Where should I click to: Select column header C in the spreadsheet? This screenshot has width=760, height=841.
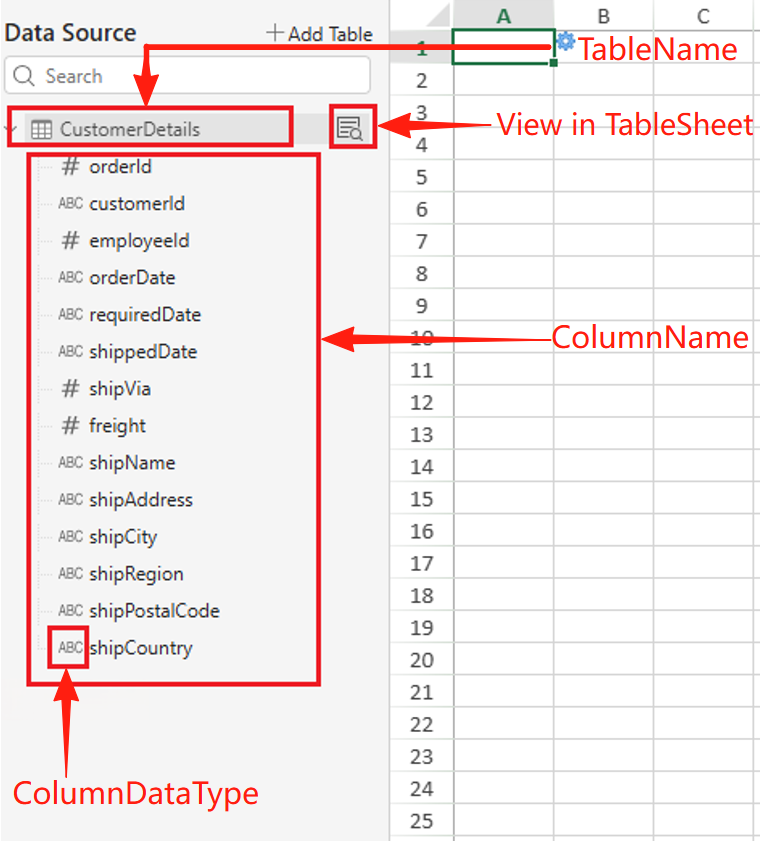[x=704, y=15]
